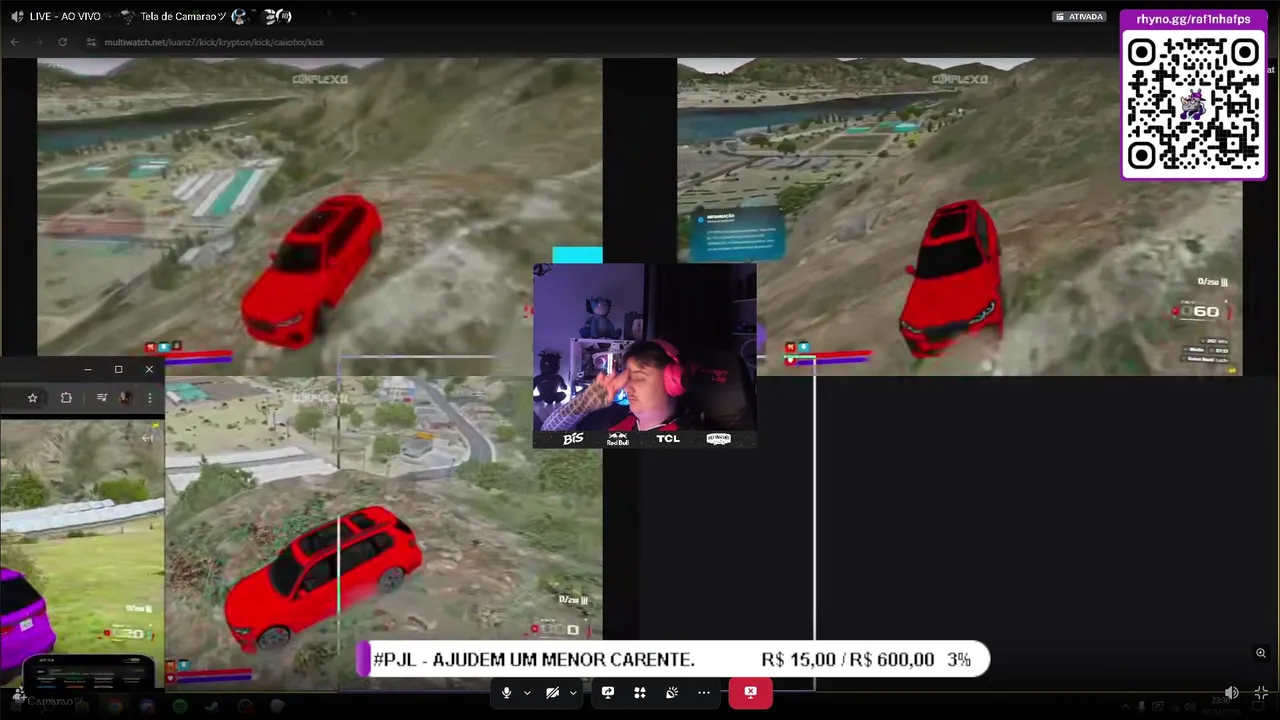1280x720 pixels.
Task: Click the speaker icon beside LIVE
Action: (x=17, y=16)
